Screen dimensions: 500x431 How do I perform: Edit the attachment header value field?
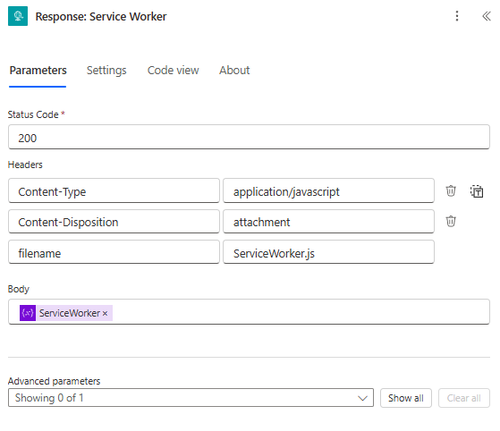(x=329, y=221)
